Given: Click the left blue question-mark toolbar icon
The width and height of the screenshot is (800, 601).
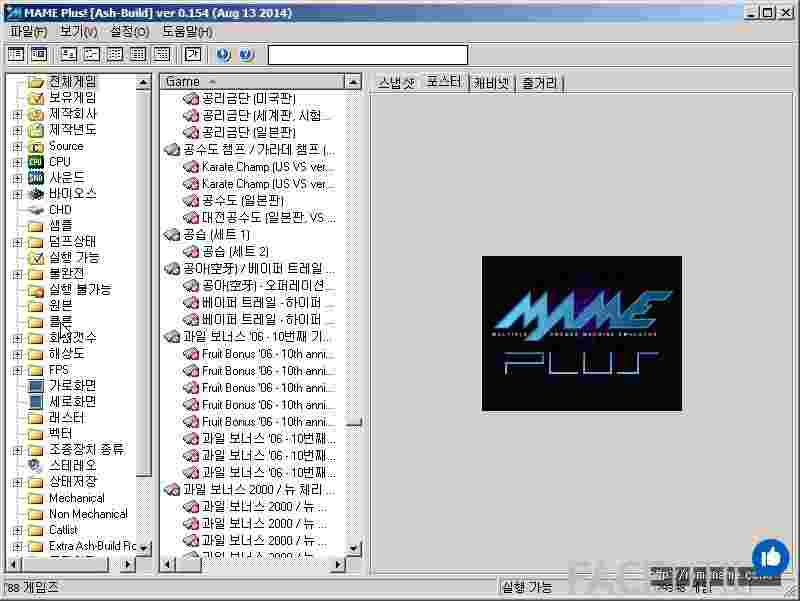Looking at the screenshot, I should point(223,55).
